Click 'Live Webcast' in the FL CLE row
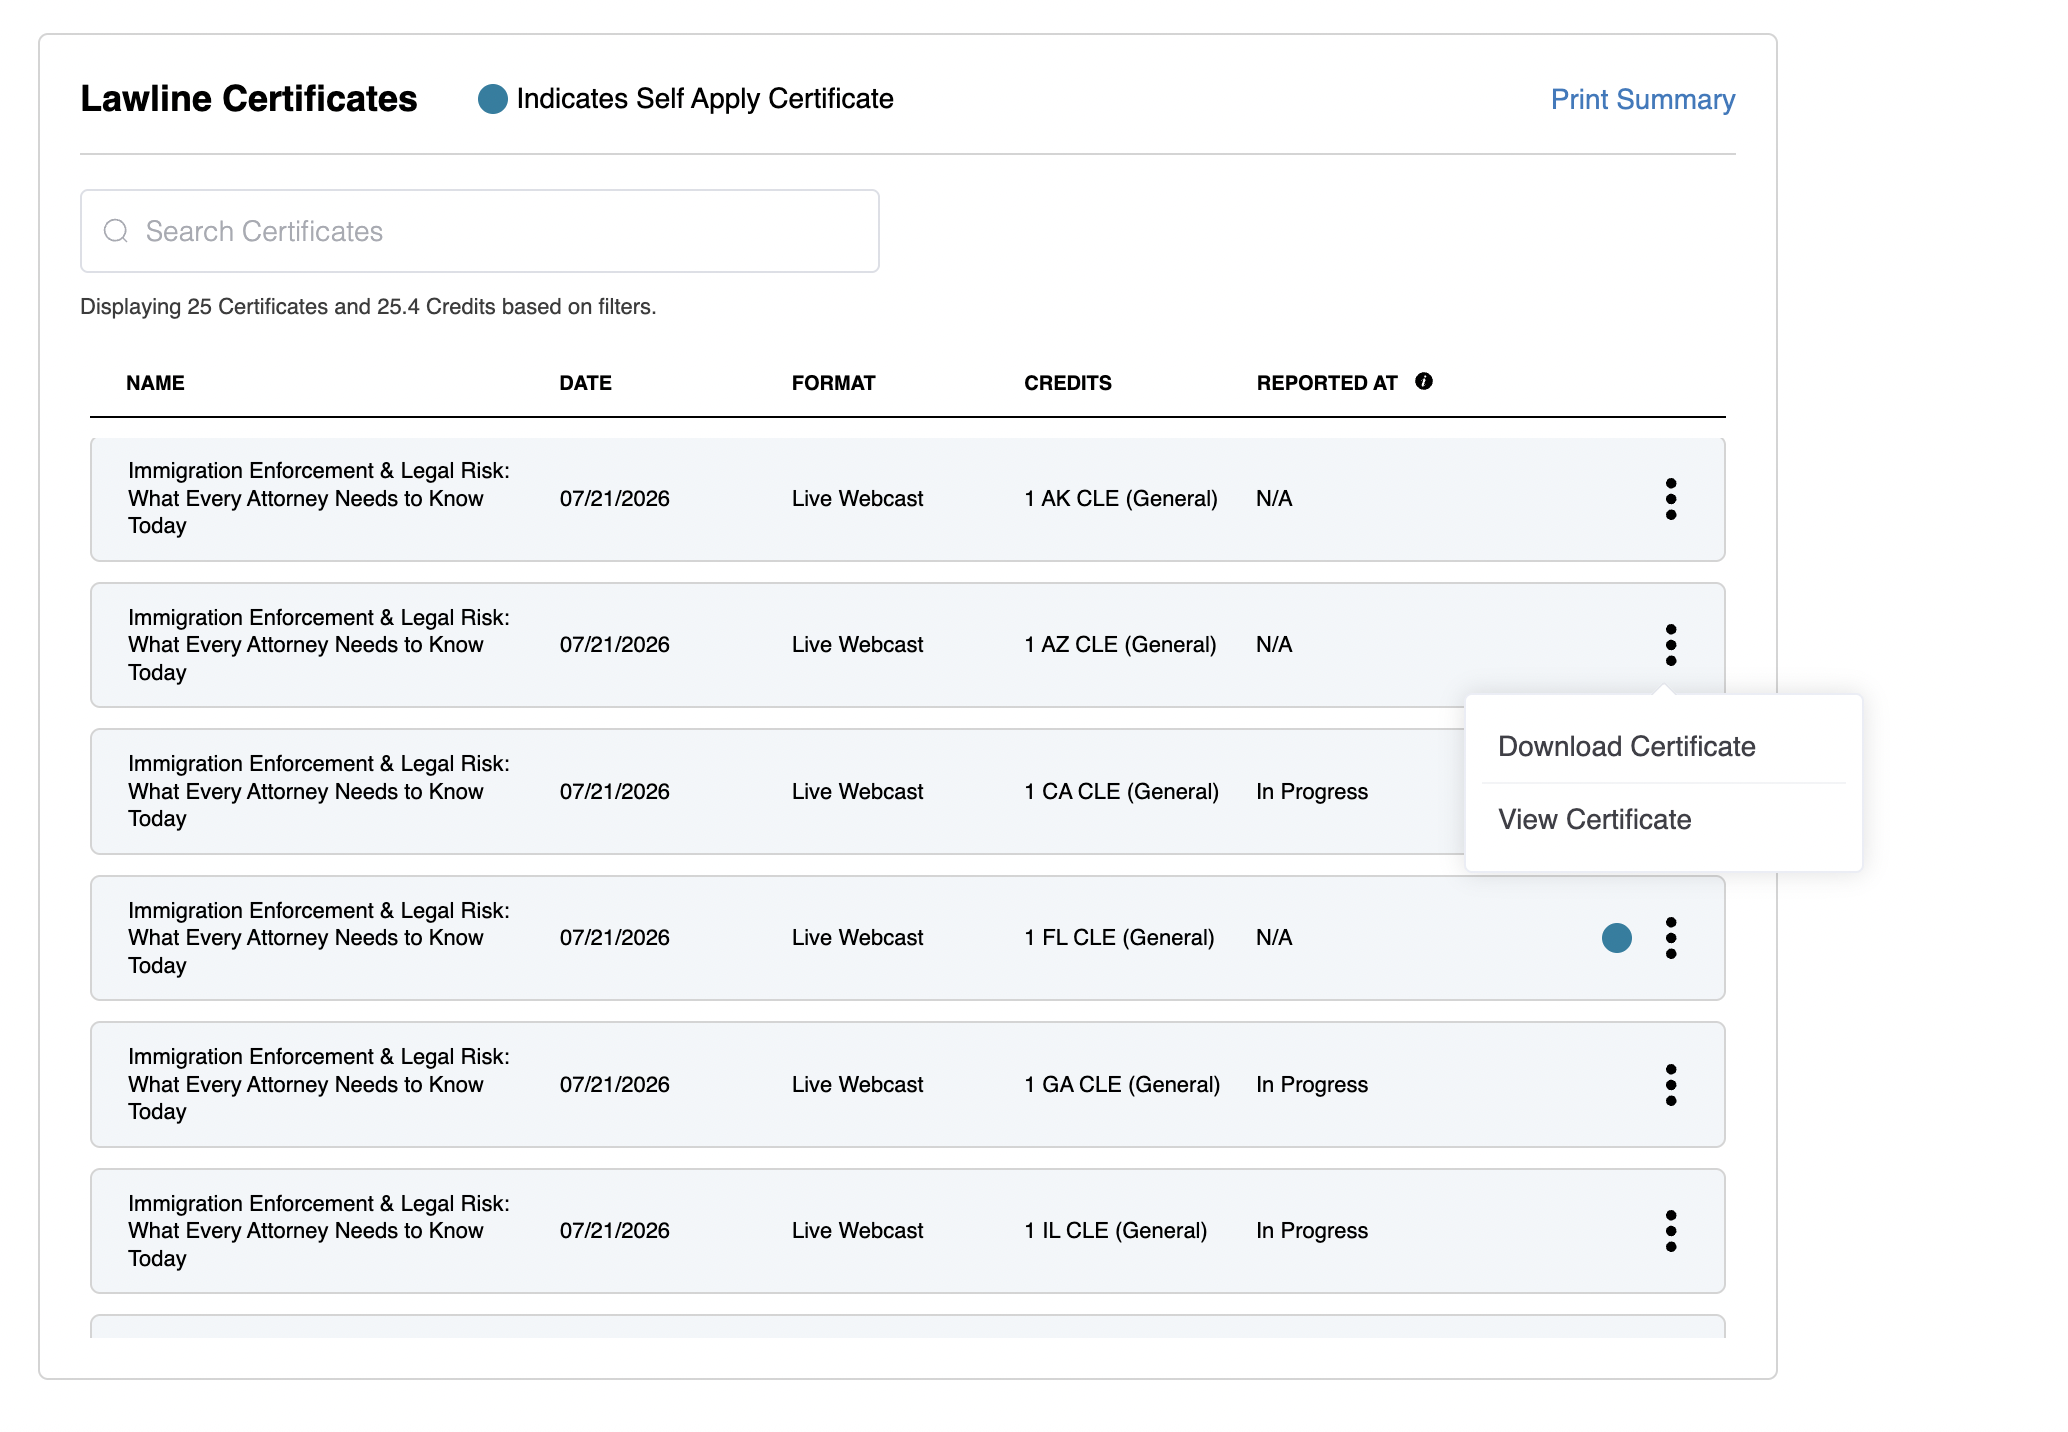 (x=858, y=938)
